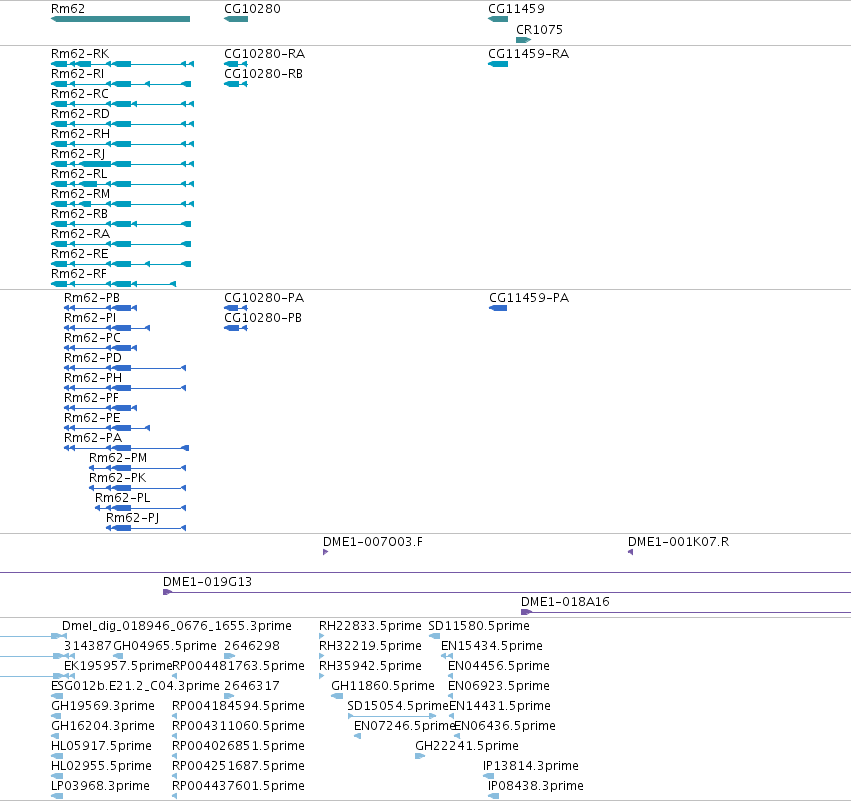Click transcript label Rm62-RB

tap(79, 214)
